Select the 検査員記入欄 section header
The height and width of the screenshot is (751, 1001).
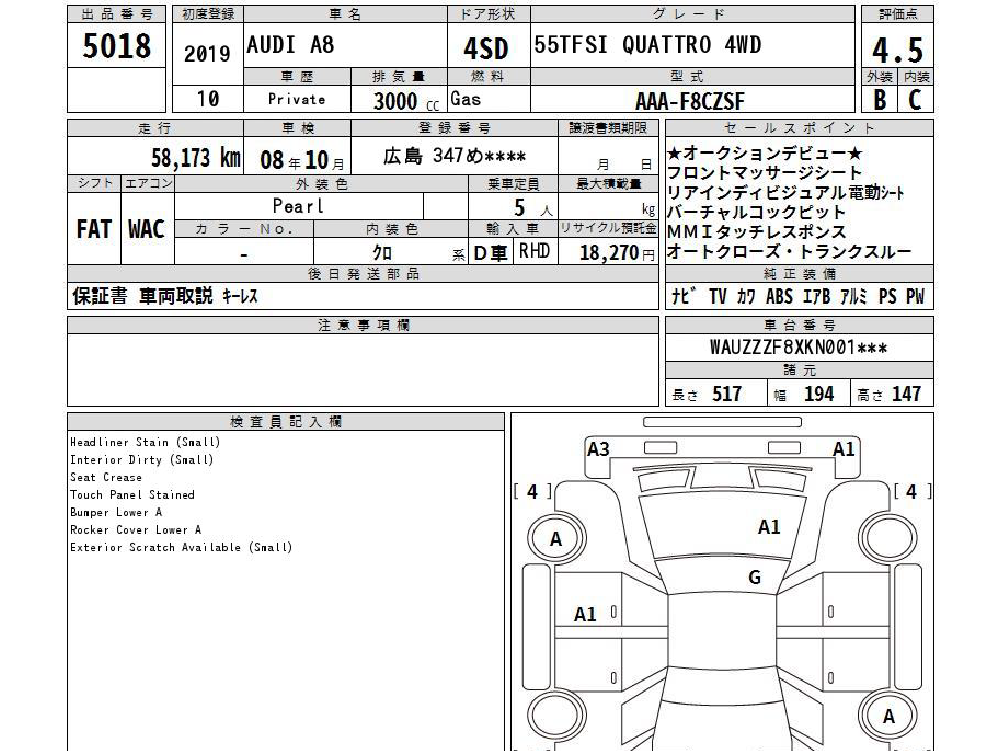(x=285, y=421)
